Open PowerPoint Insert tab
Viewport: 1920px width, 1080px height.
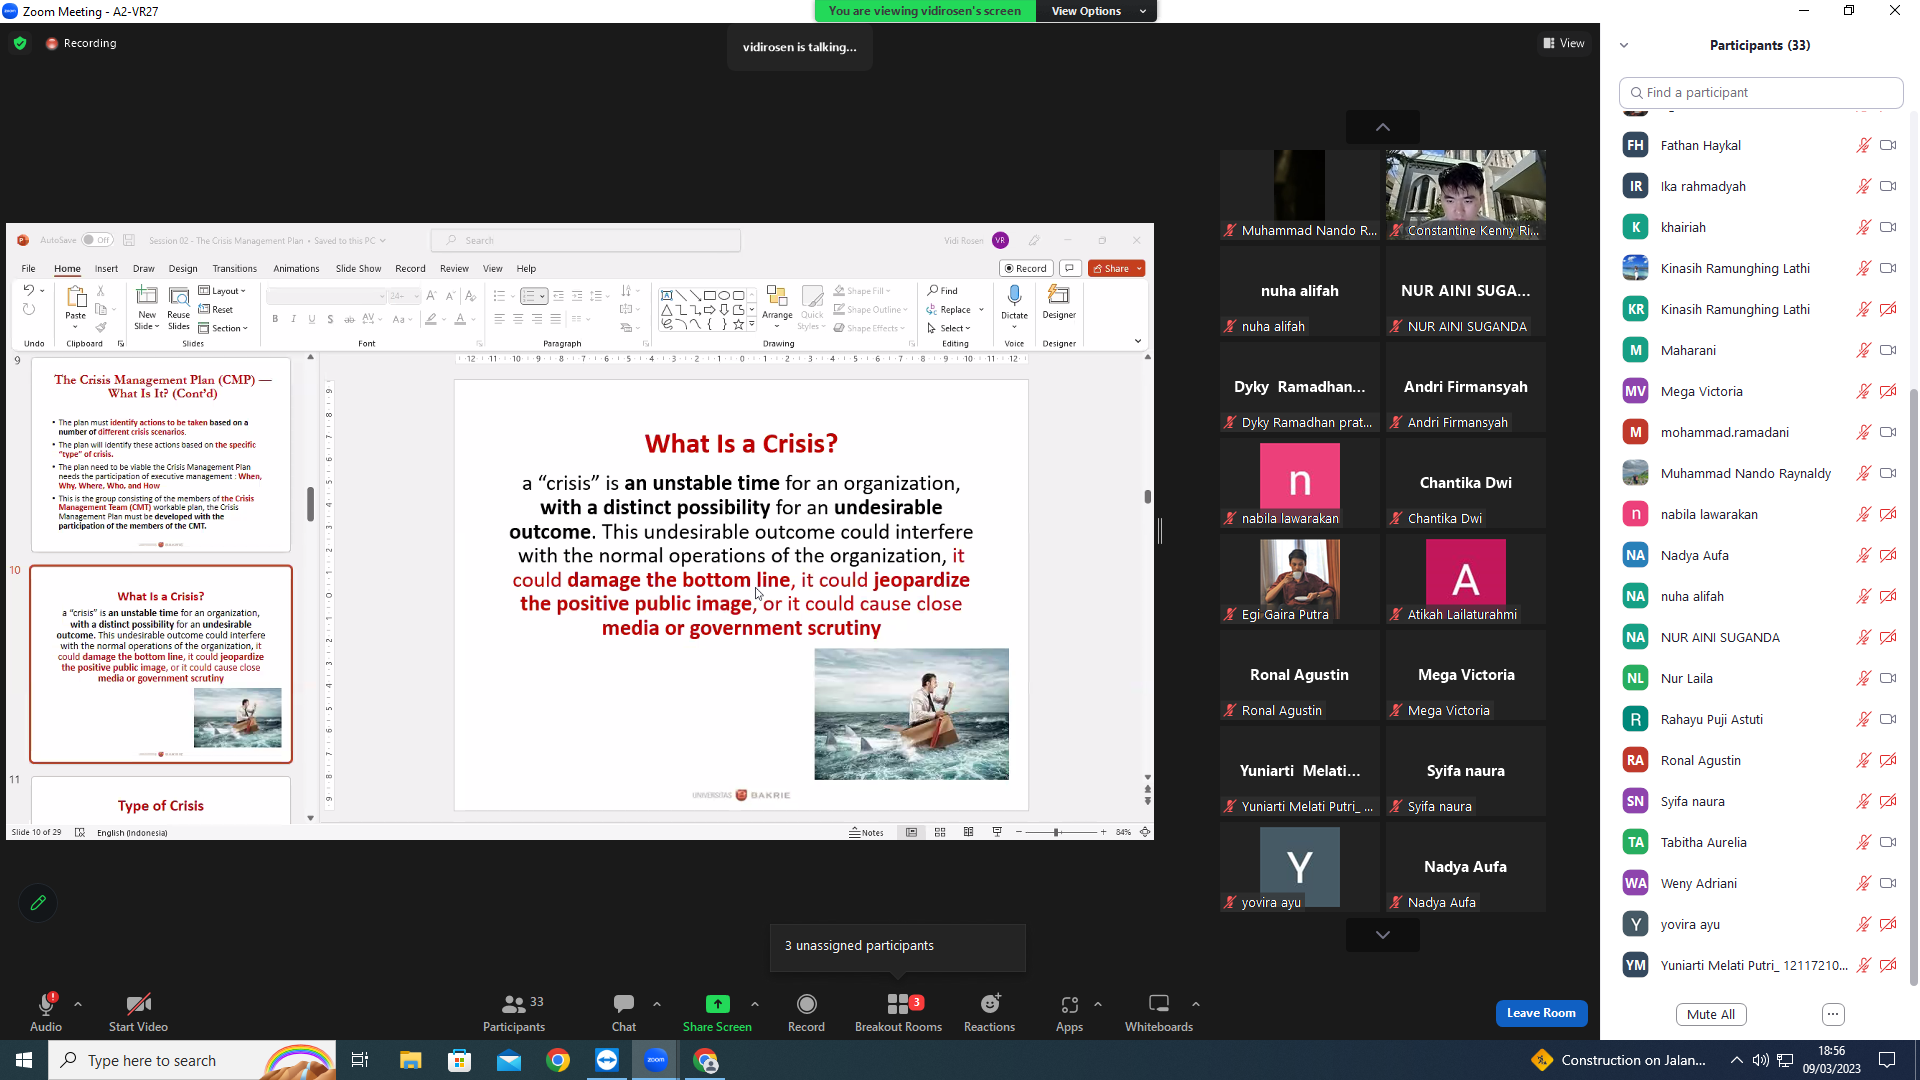(x=106, y=269)
